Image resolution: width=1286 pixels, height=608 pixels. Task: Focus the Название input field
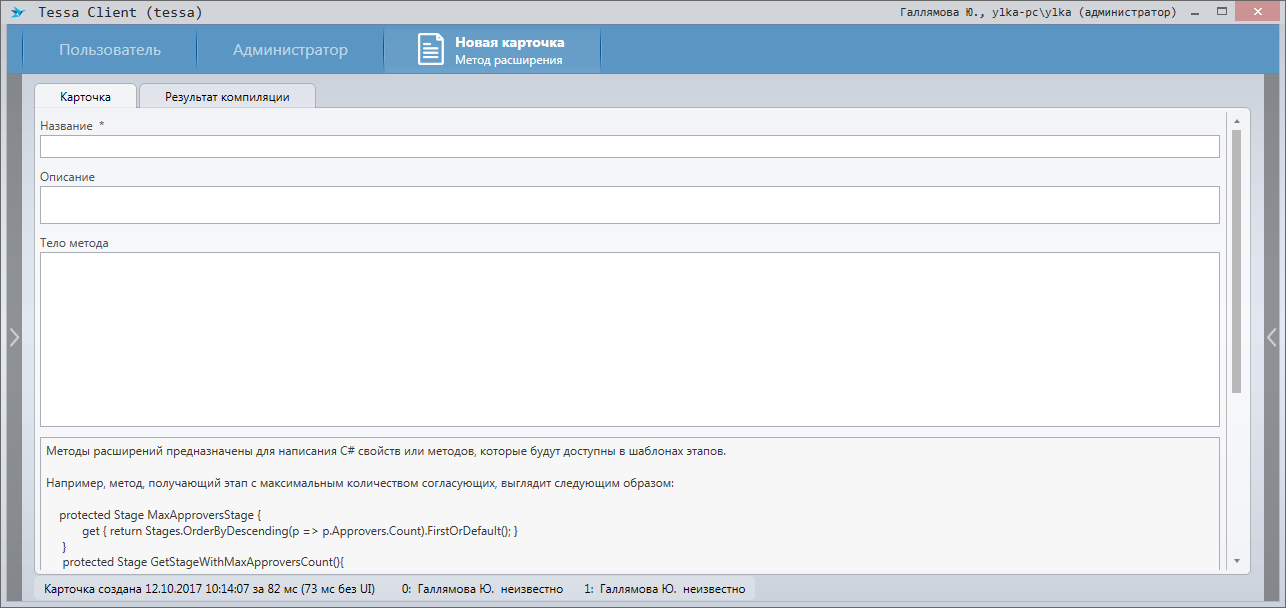point(629,147)
